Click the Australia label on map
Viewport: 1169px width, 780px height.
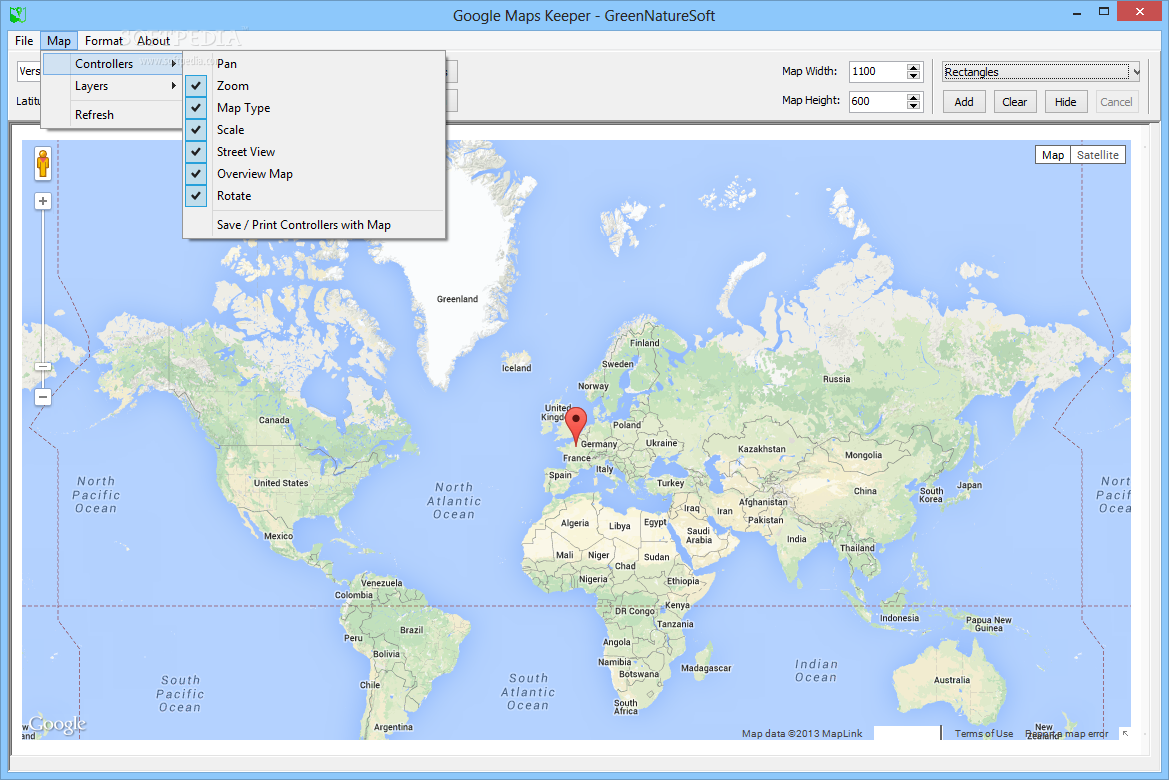[x=952, y=680]
